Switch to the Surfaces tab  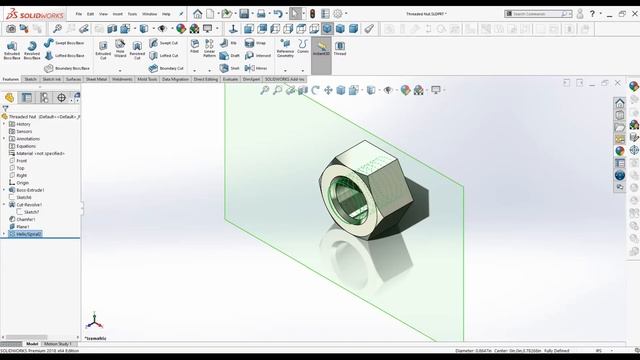[x=73, y=79]
